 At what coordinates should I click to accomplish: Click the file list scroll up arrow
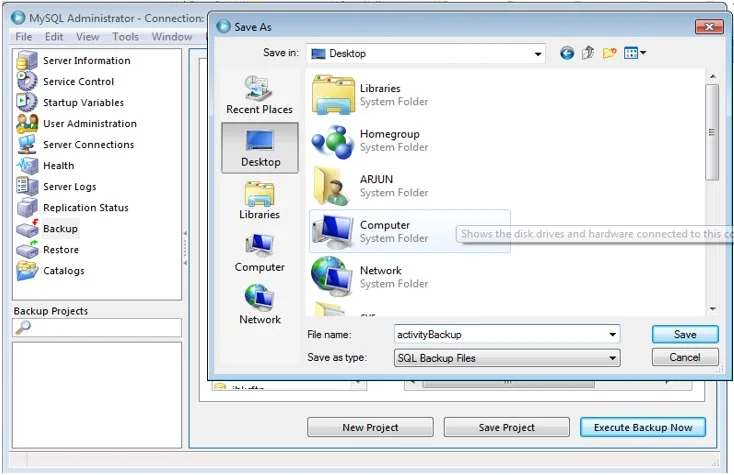tap(712, 76)
